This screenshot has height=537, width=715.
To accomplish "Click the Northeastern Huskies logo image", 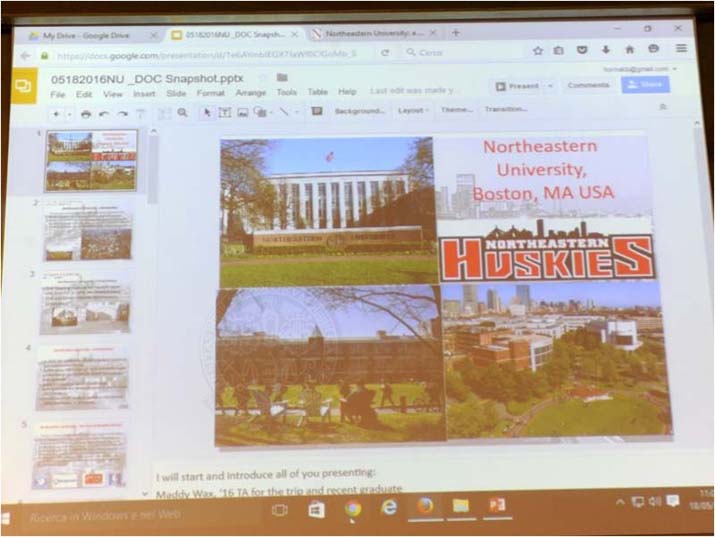I will tap(547, 251).
